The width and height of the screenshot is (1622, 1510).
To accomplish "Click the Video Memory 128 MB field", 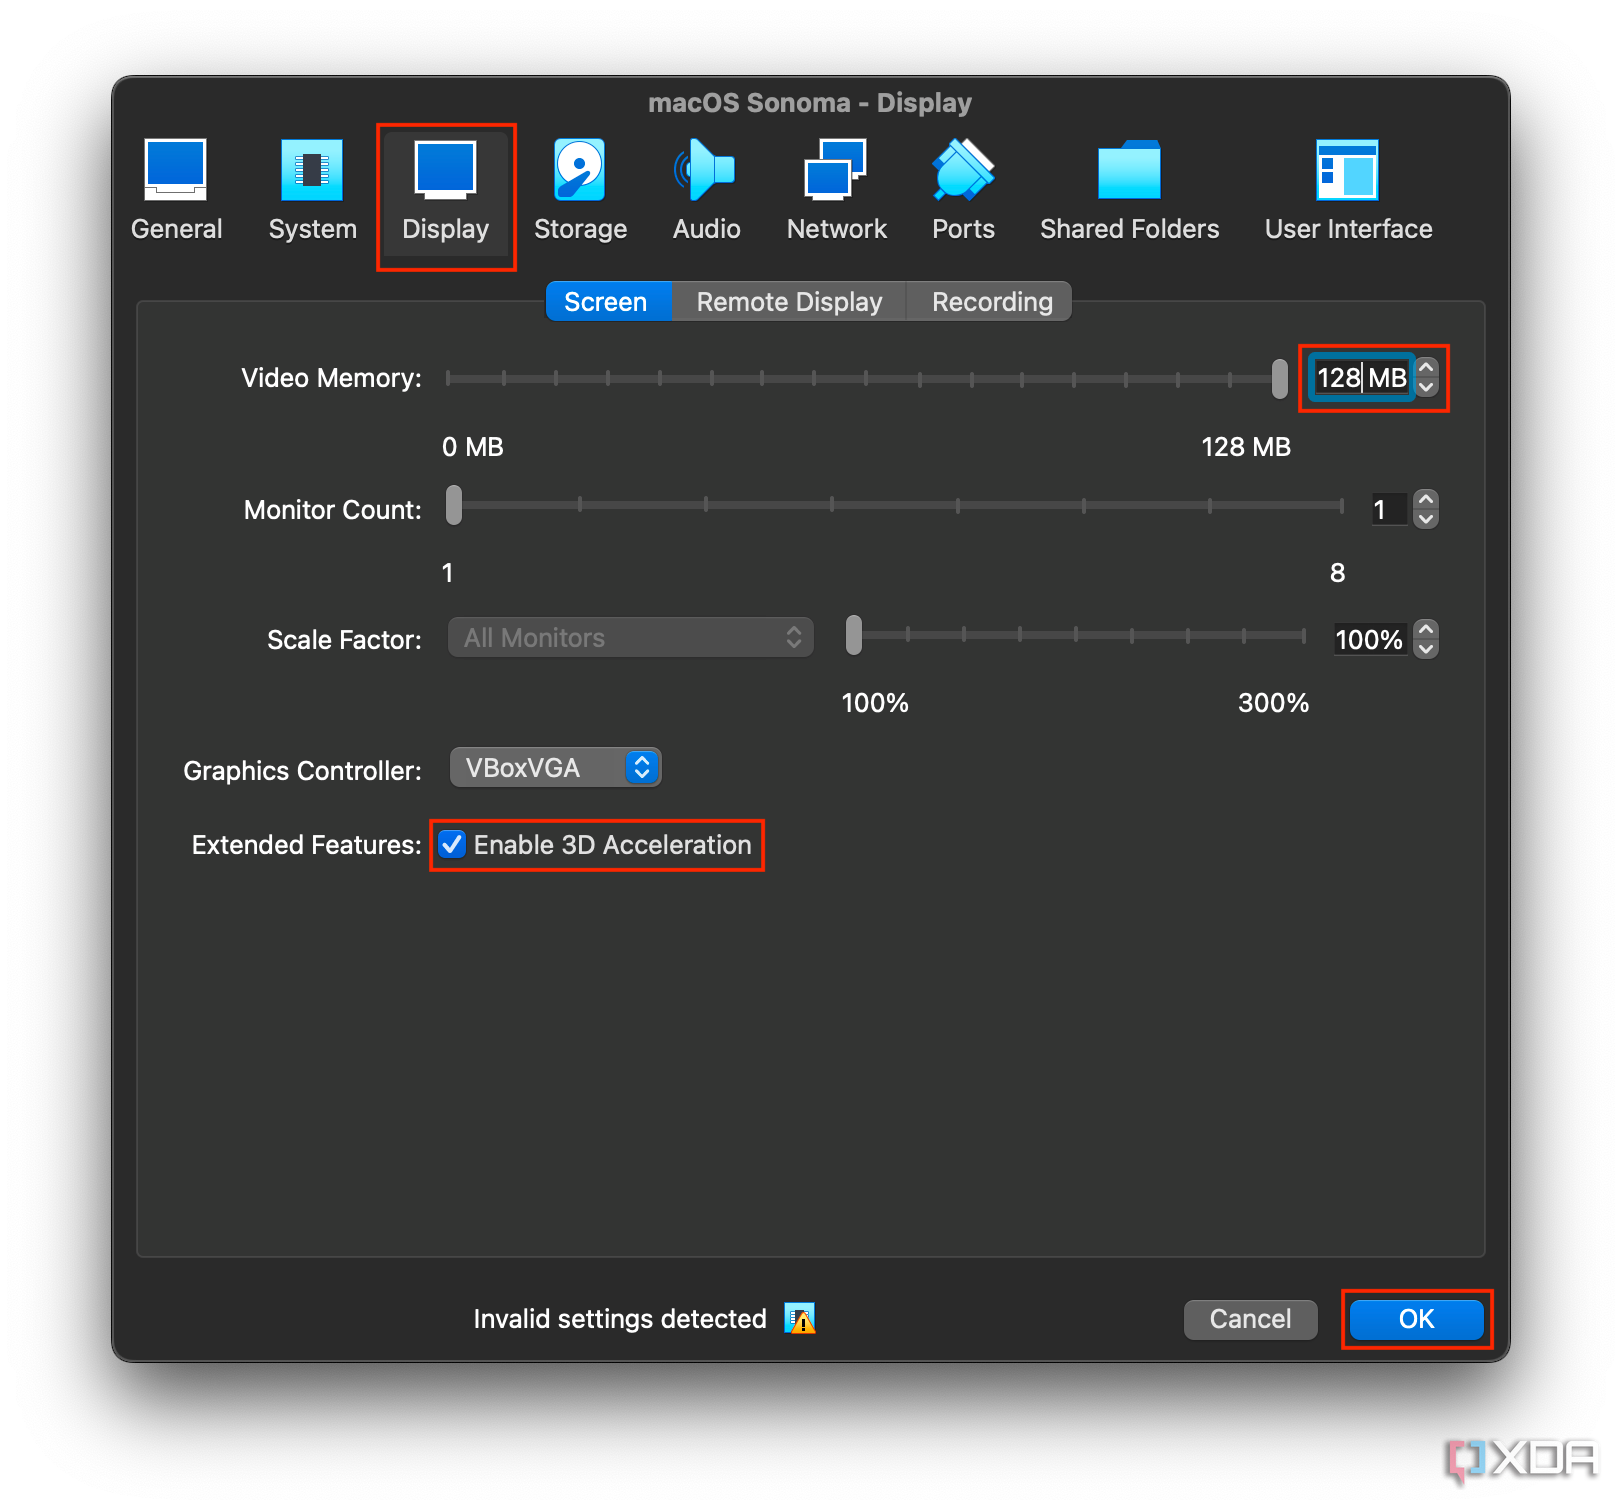I will click(x=1361, y=378).
